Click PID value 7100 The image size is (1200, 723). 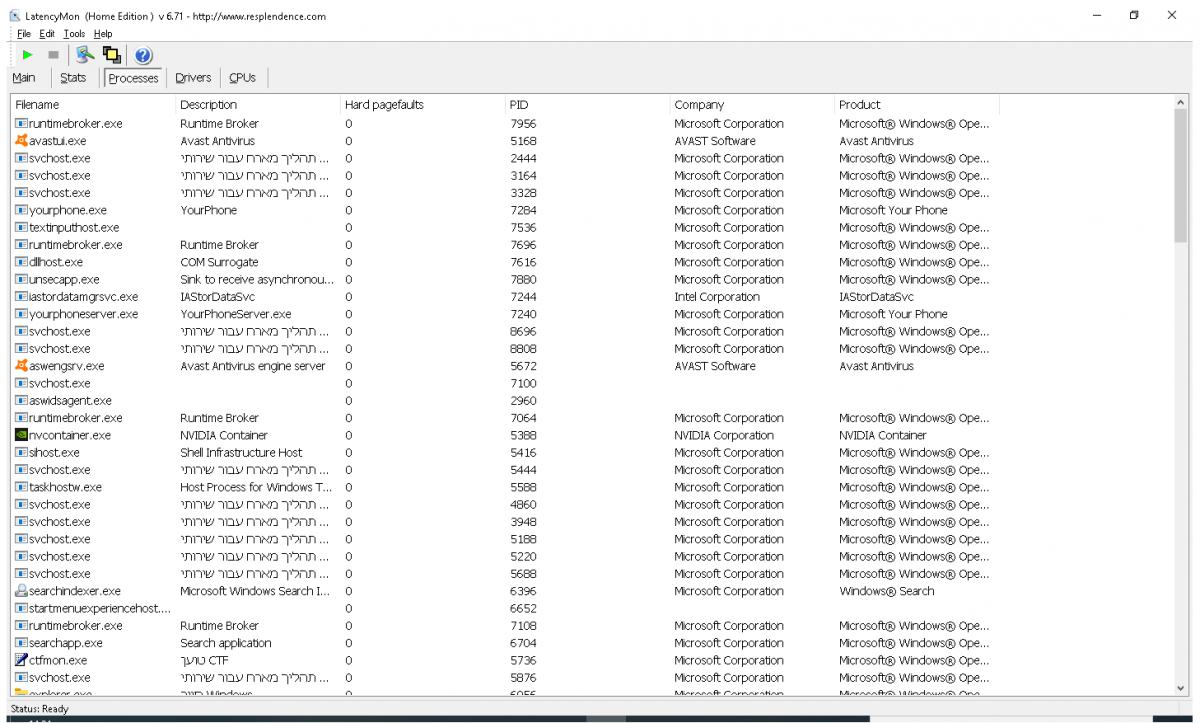523,383
